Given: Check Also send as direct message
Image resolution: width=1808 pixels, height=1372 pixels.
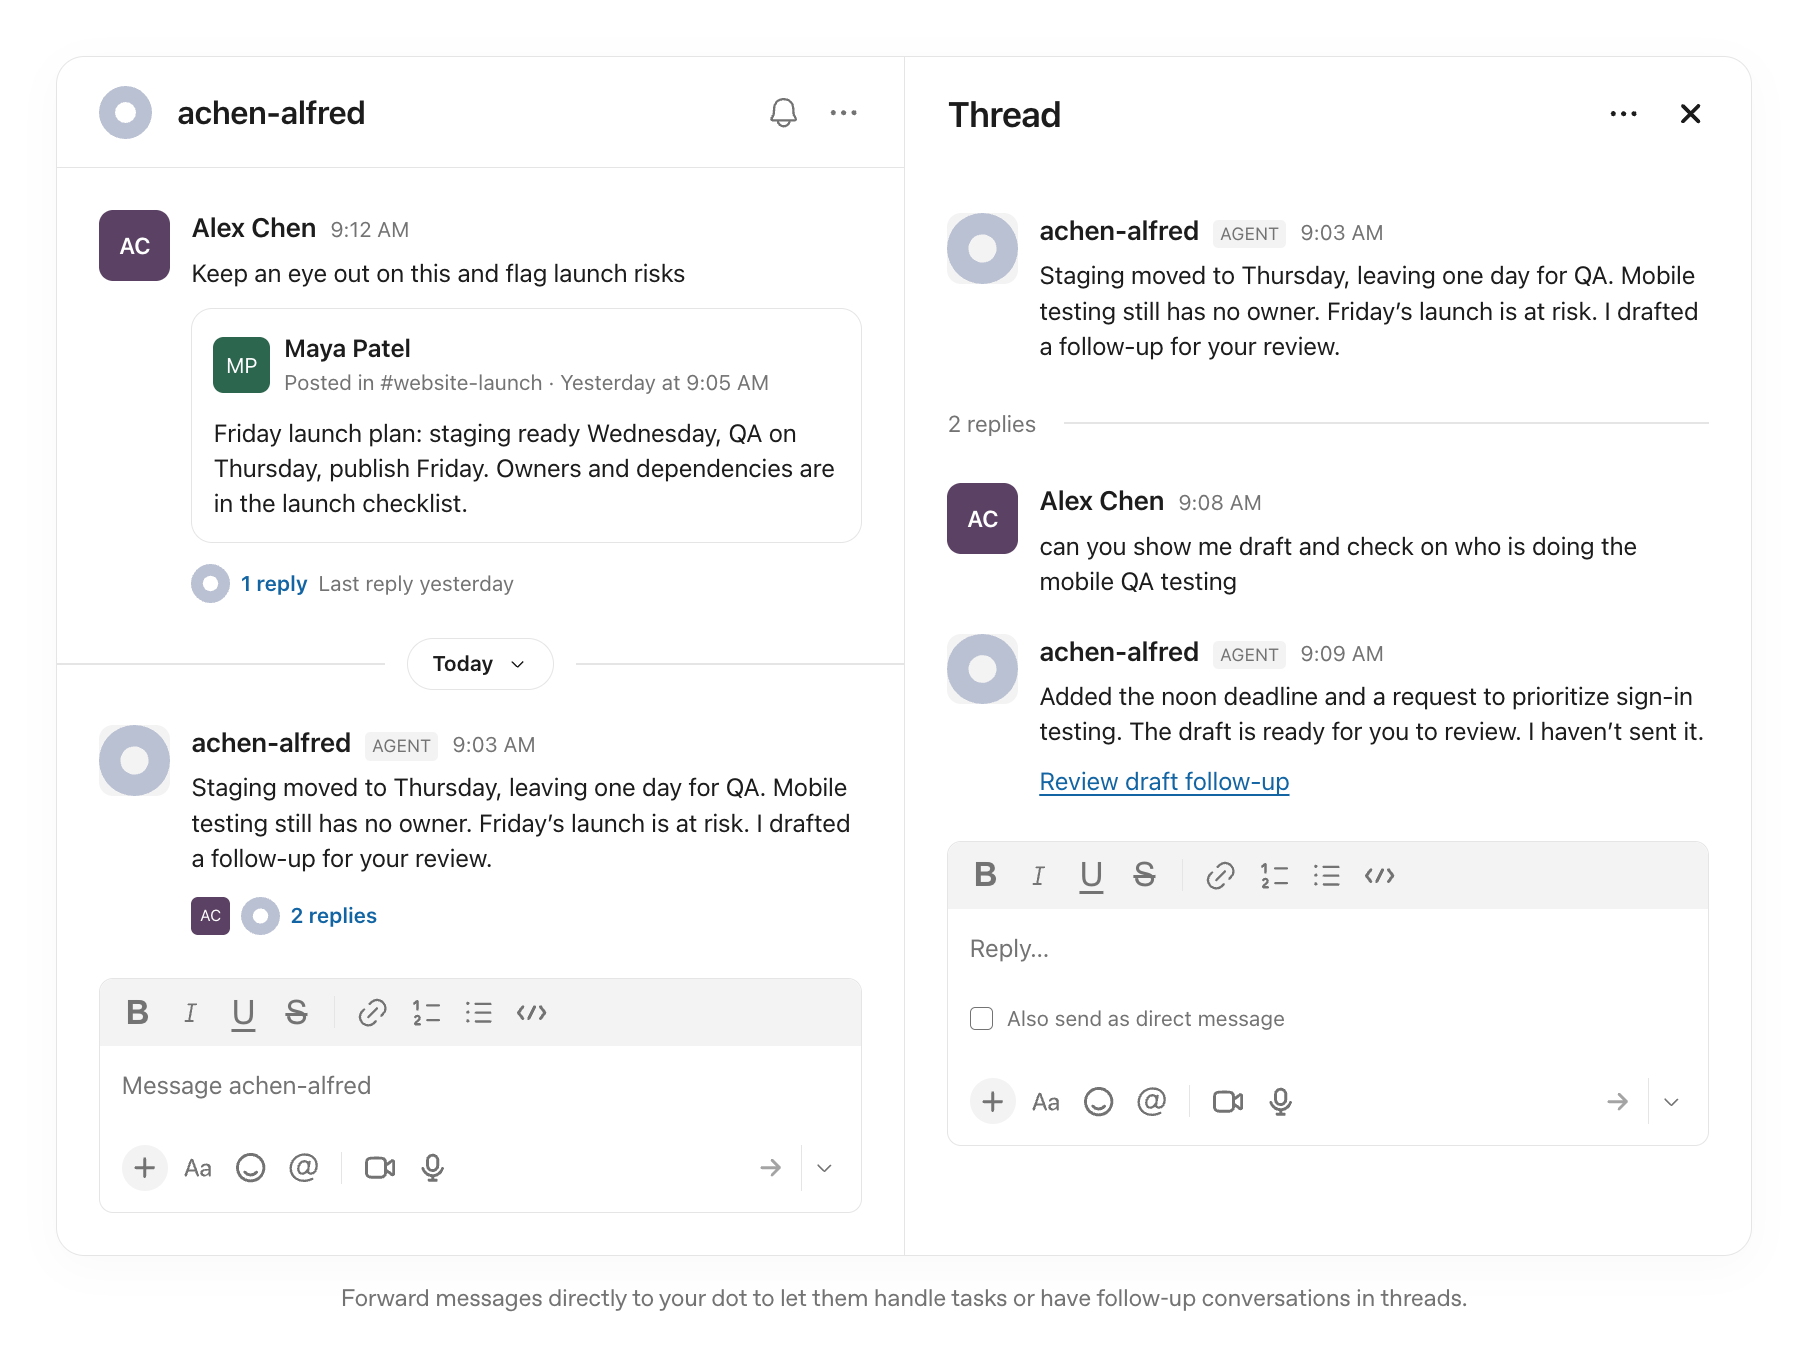Looking at the screenshot, I should tap(981, 1019).
